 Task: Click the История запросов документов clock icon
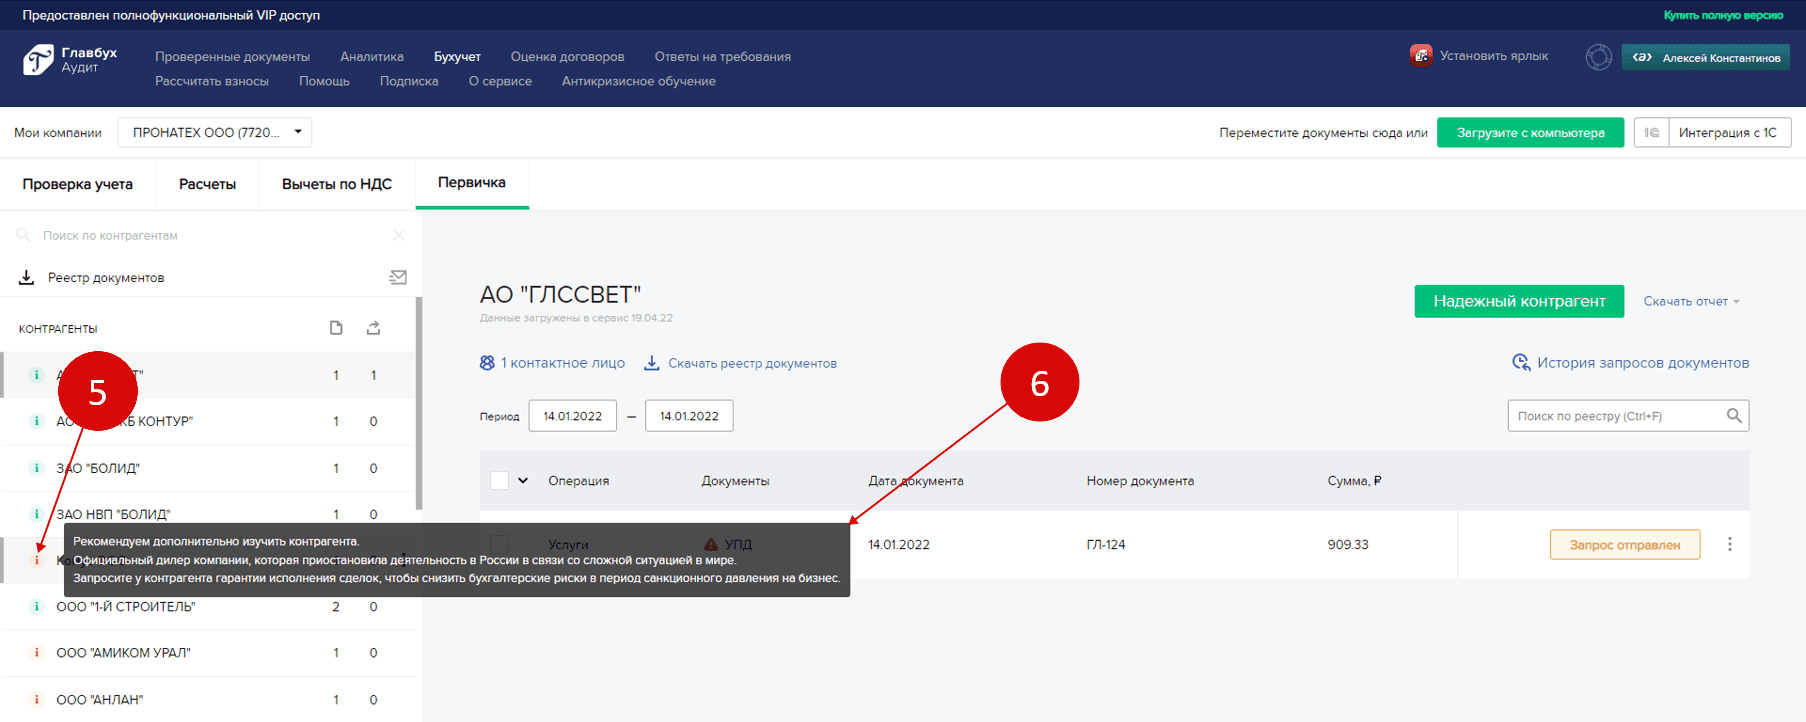tap(1521, 362)
